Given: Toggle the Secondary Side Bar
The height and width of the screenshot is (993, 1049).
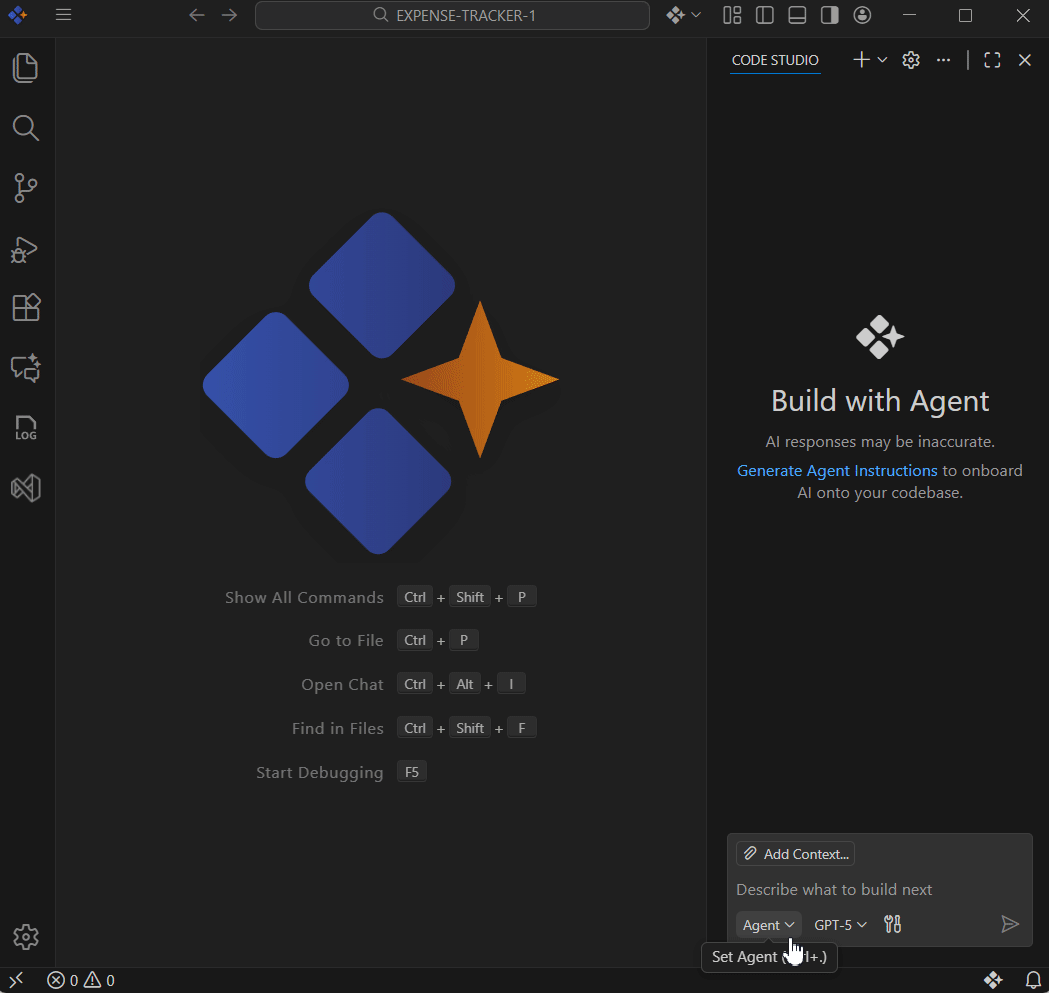Looking at the screenshot, I should pos(829,15).
